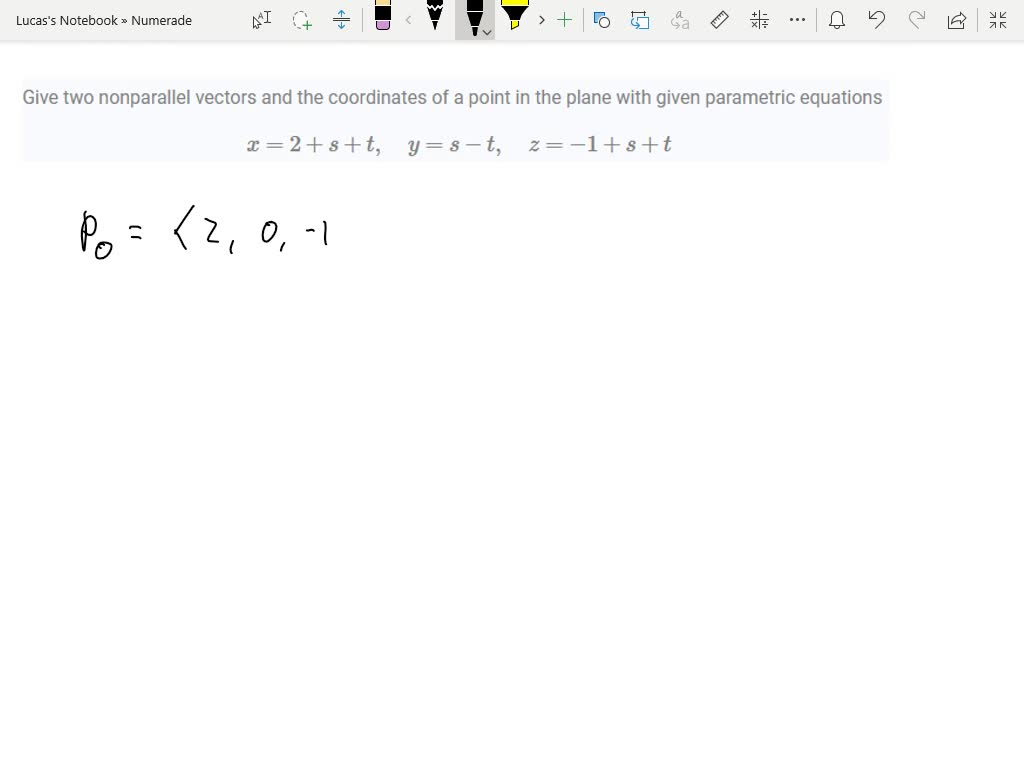Select the yellow Highlighter tool
Image resolution: width=1024 pixels, height=768 pixels.
click(x=513, y=18)
